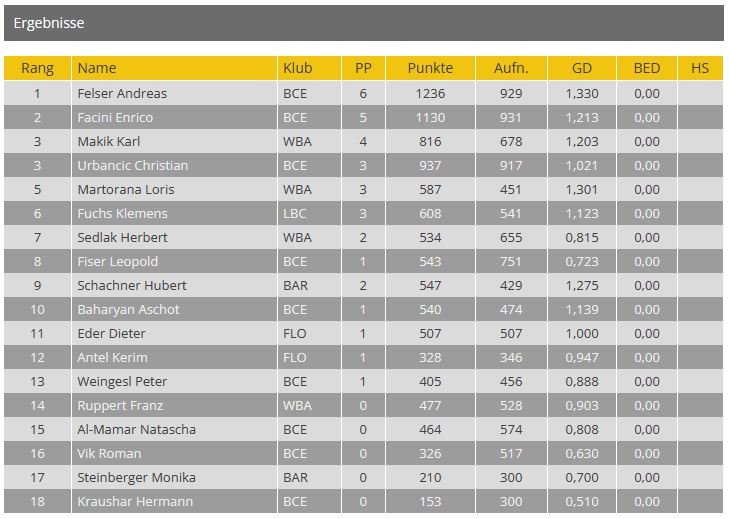Screen dimensions: 729x519
Task: Select Al-Mamar Natascha's name cell
Action: (x=174, y=429)
